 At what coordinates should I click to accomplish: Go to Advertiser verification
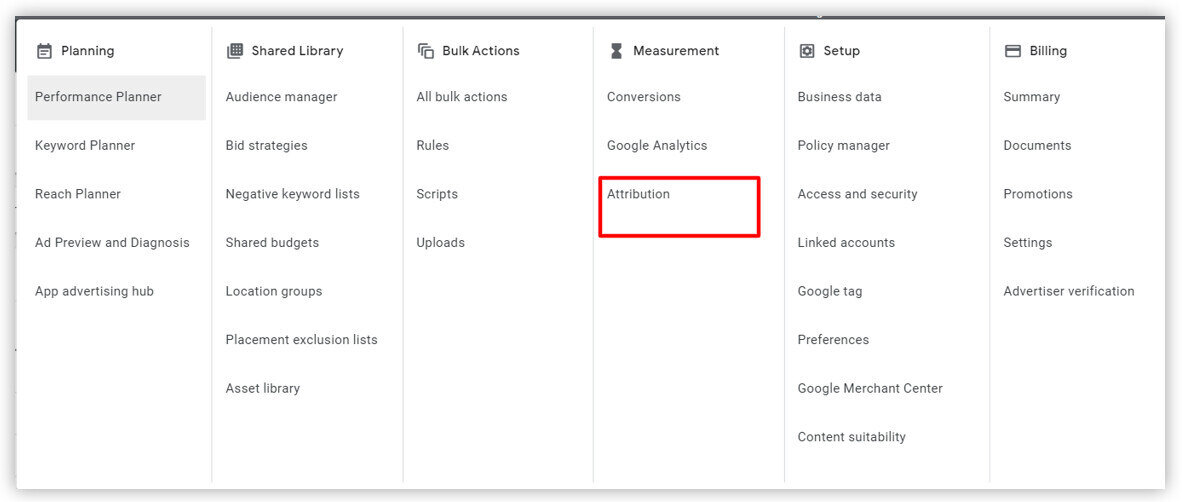tap(1069, 291)
